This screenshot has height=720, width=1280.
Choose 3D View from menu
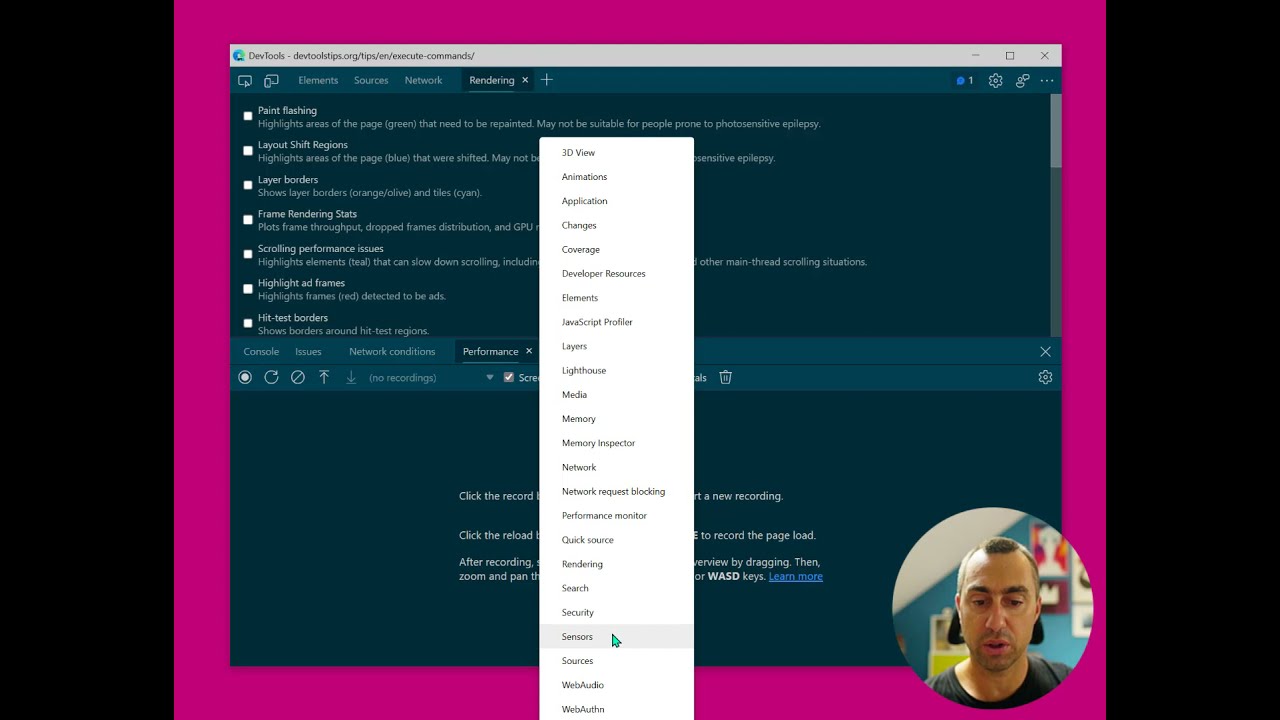click(616, 153)
